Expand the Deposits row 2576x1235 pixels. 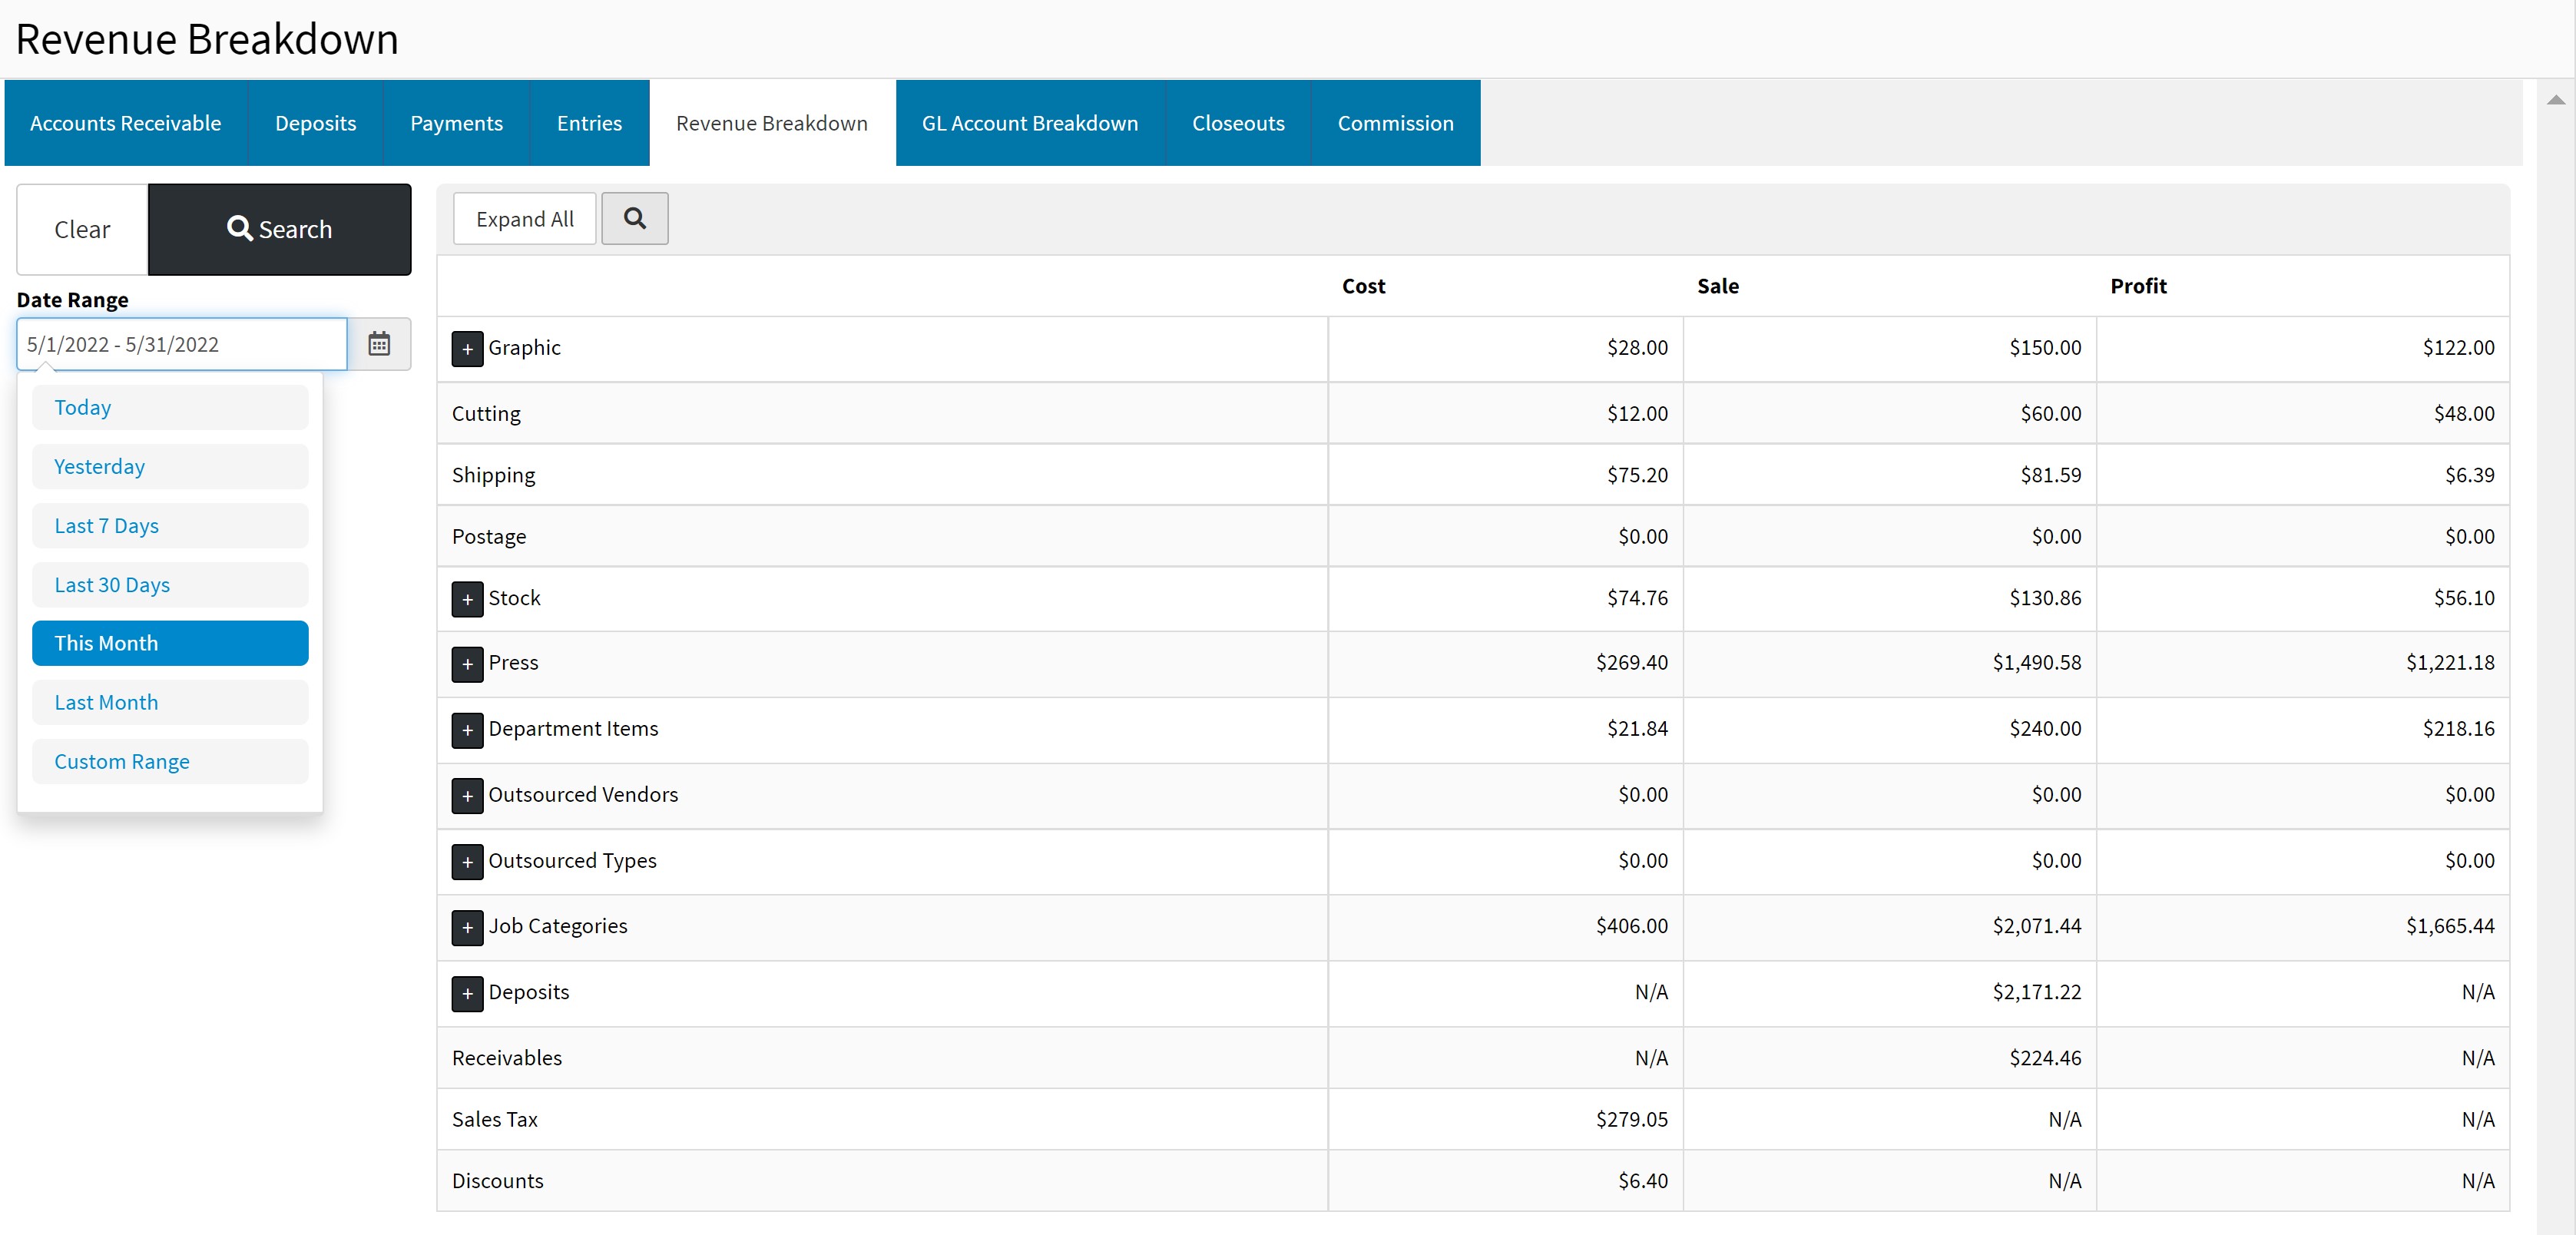click(x=467, y=993)
